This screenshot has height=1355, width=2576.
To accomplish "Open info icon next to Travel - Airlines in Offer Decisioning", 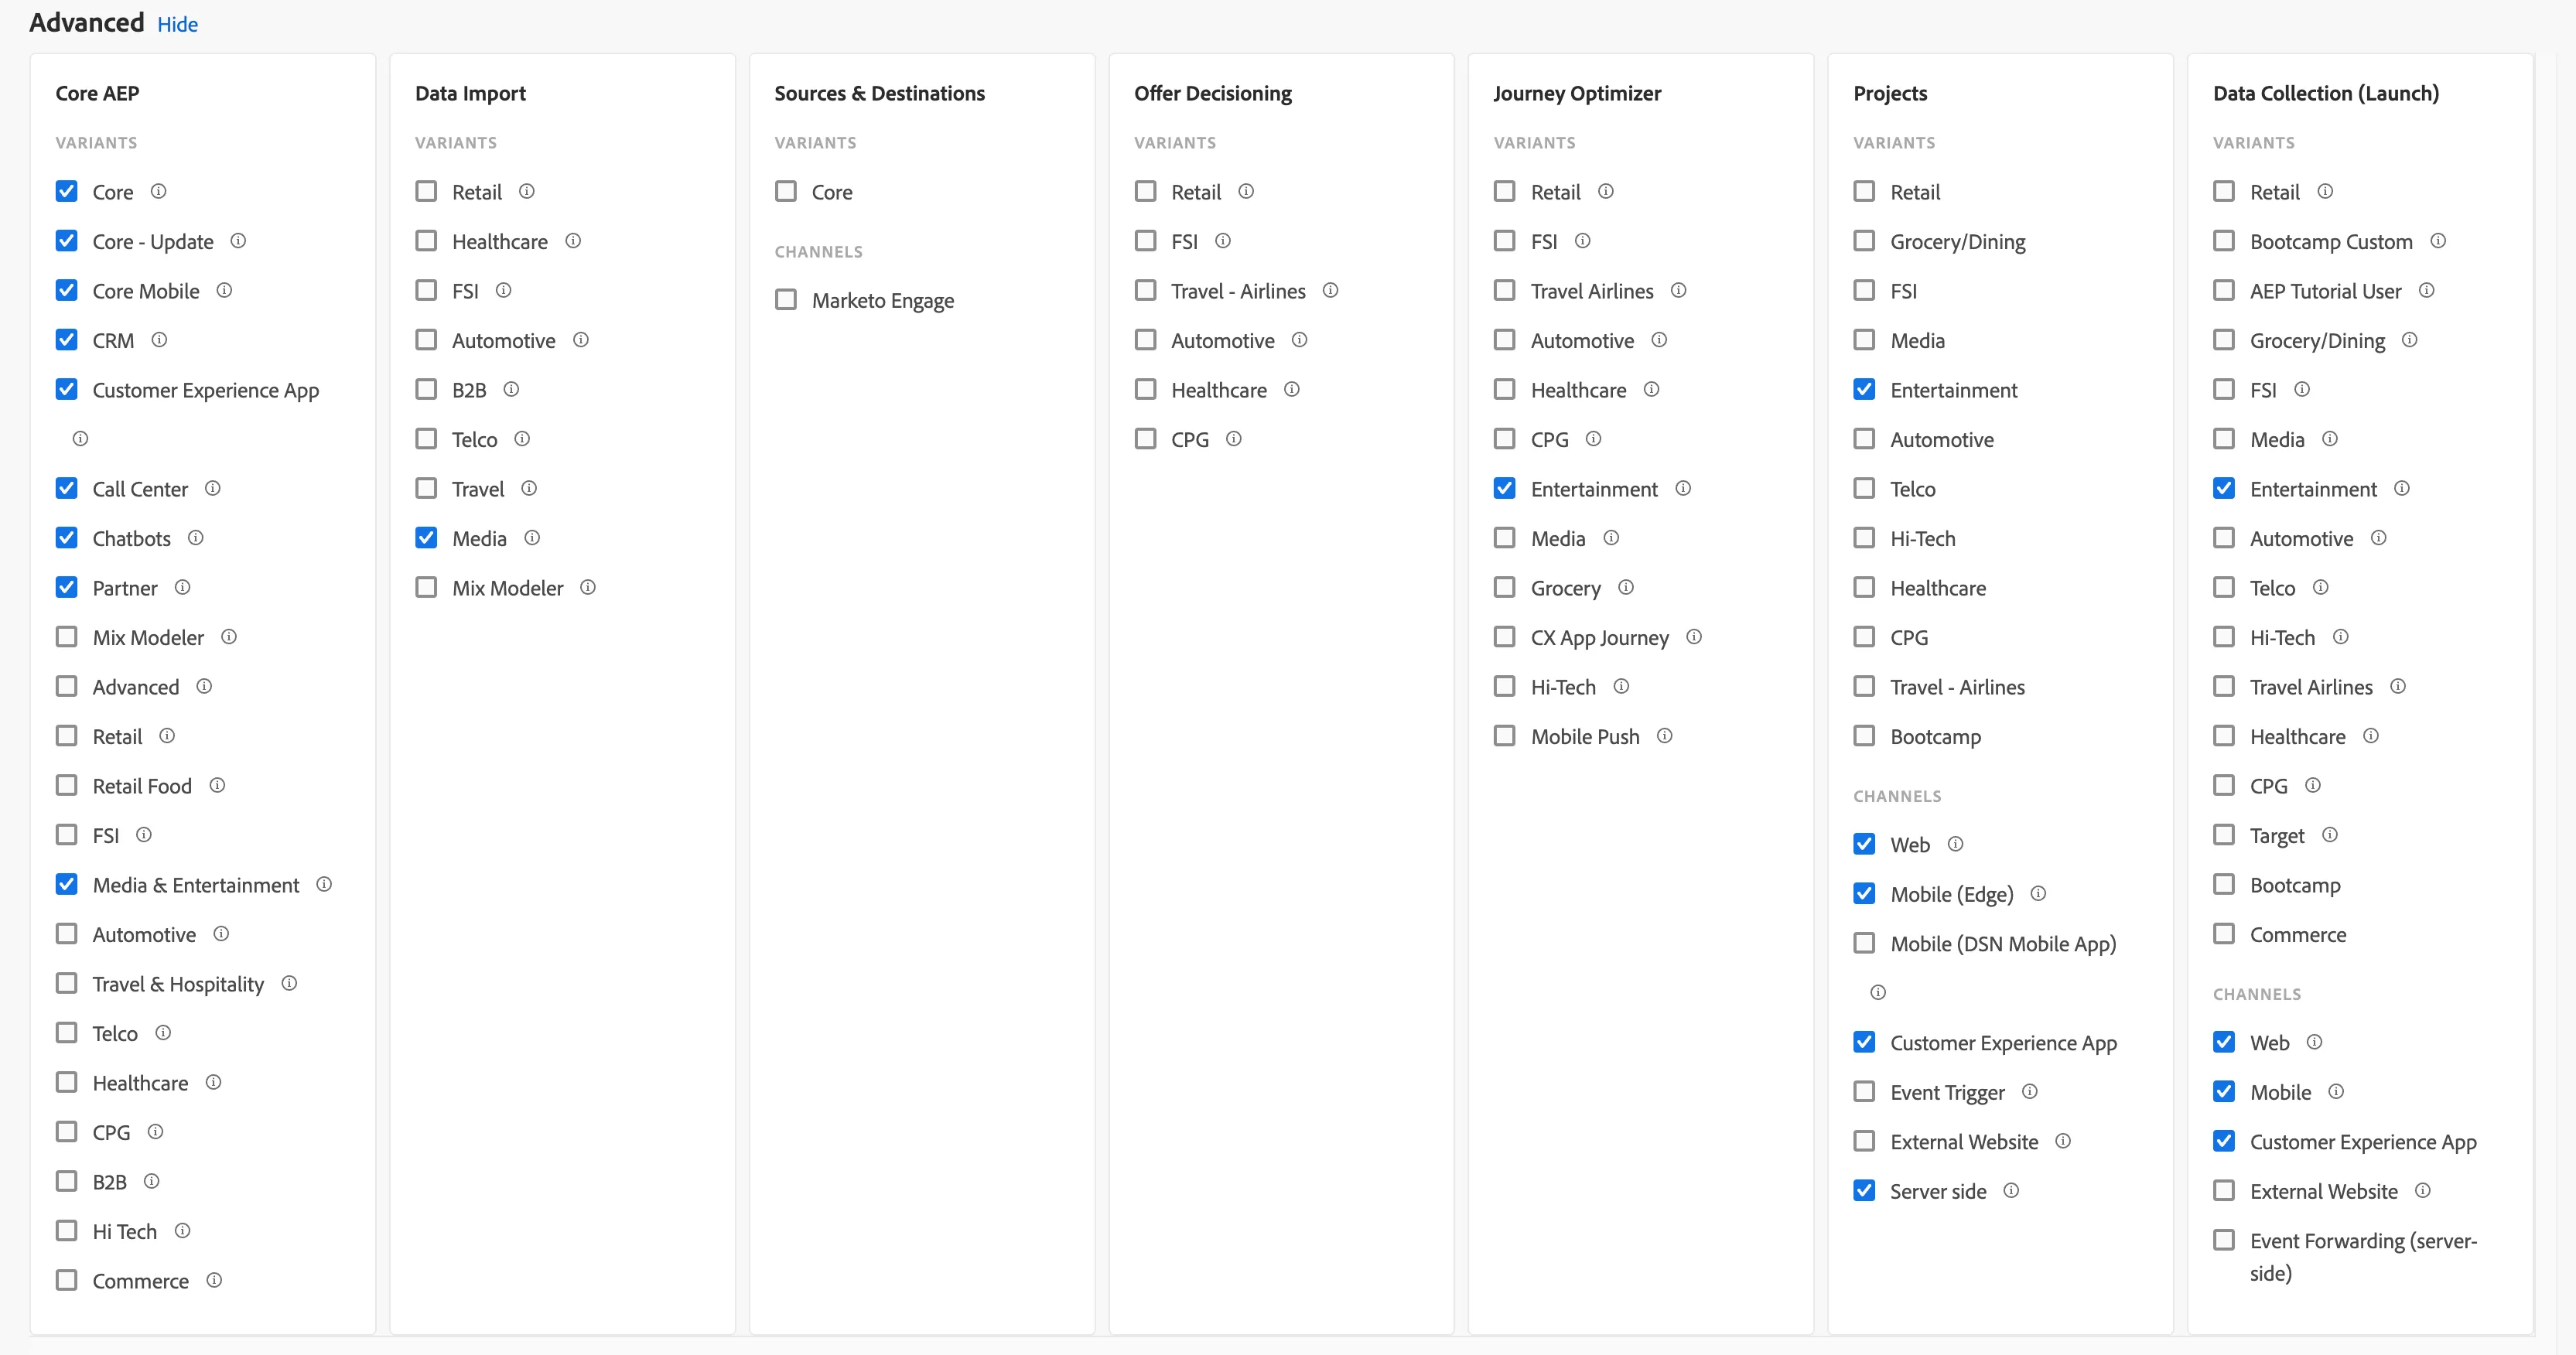I will [1330, 290].
